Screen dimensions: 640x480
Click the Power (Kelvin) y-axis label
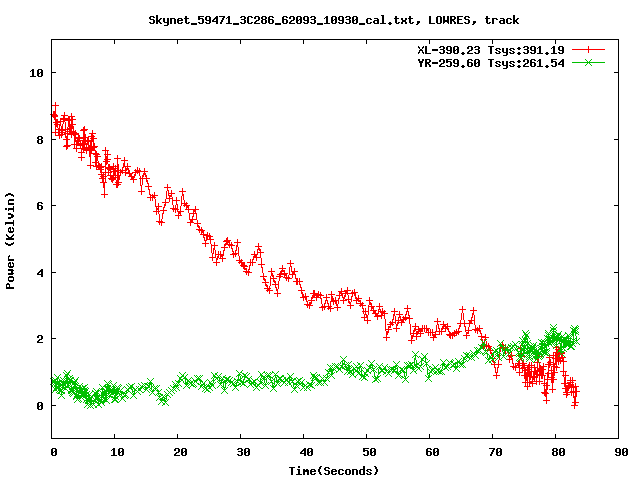[10, 241]
